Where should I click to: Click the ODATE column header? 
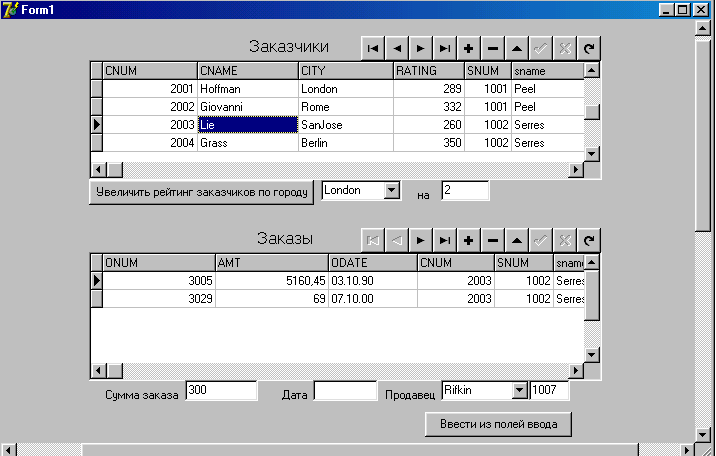tap(373, 263)
